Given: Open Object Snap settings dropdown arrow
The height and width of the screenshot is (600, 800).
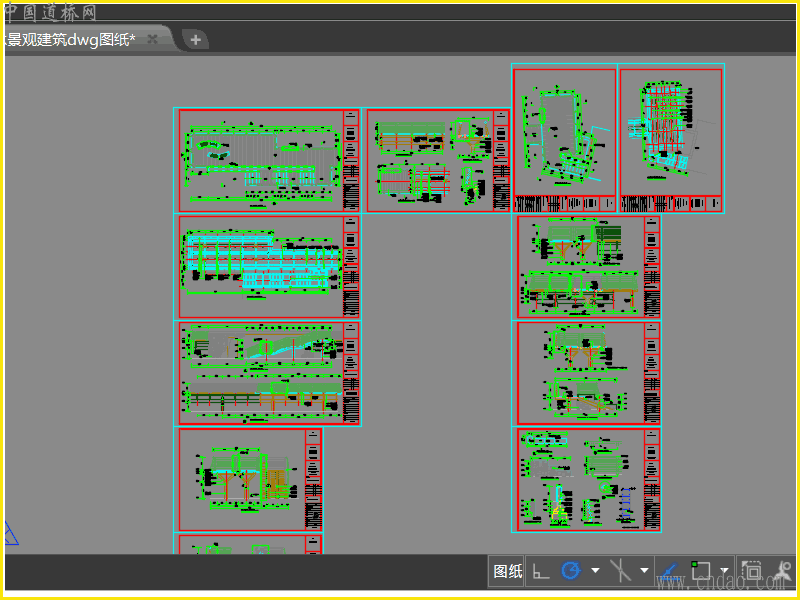Looking at the screenshot, I should [724, 571].
